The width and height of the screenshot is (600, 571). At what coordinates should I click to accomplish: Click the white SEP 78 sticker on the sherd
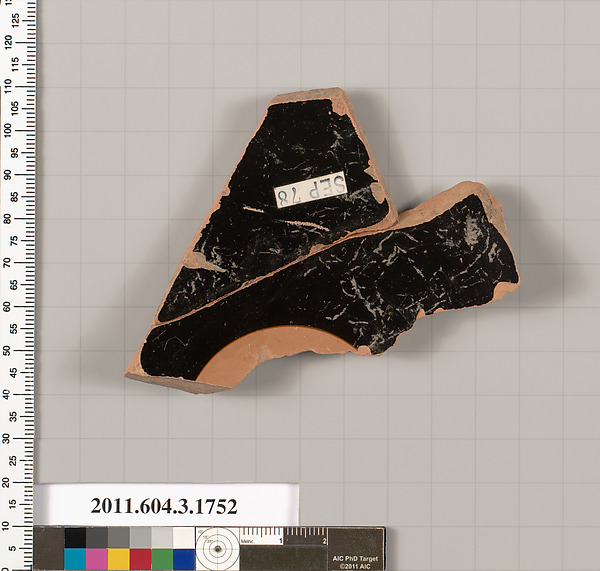pos(309,189)
